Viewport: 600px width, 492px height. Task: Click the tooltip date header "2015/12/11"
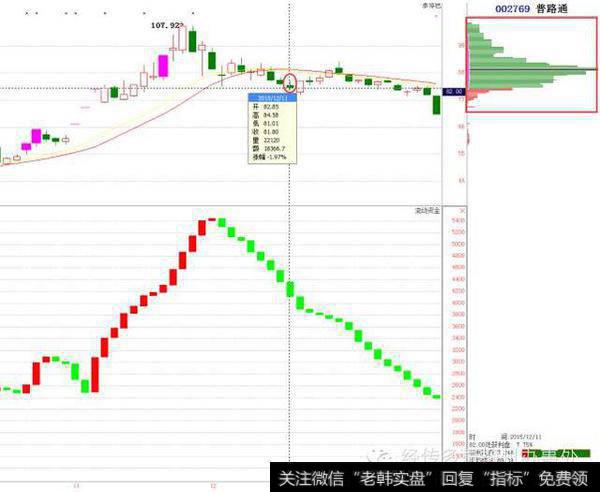coord(272,98)
